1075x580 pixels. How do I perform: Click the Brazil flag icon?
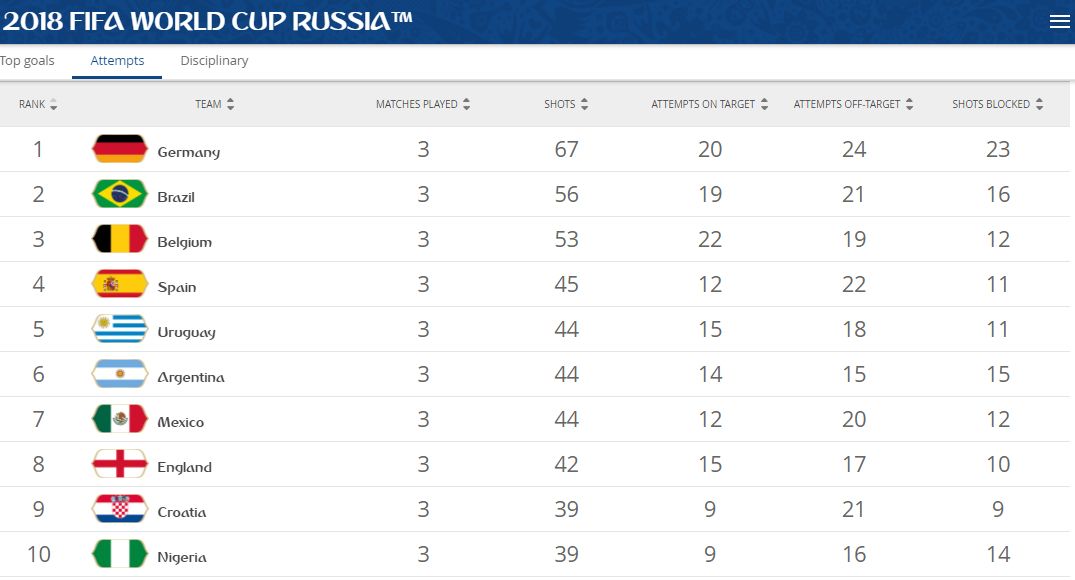click(118, 194)
